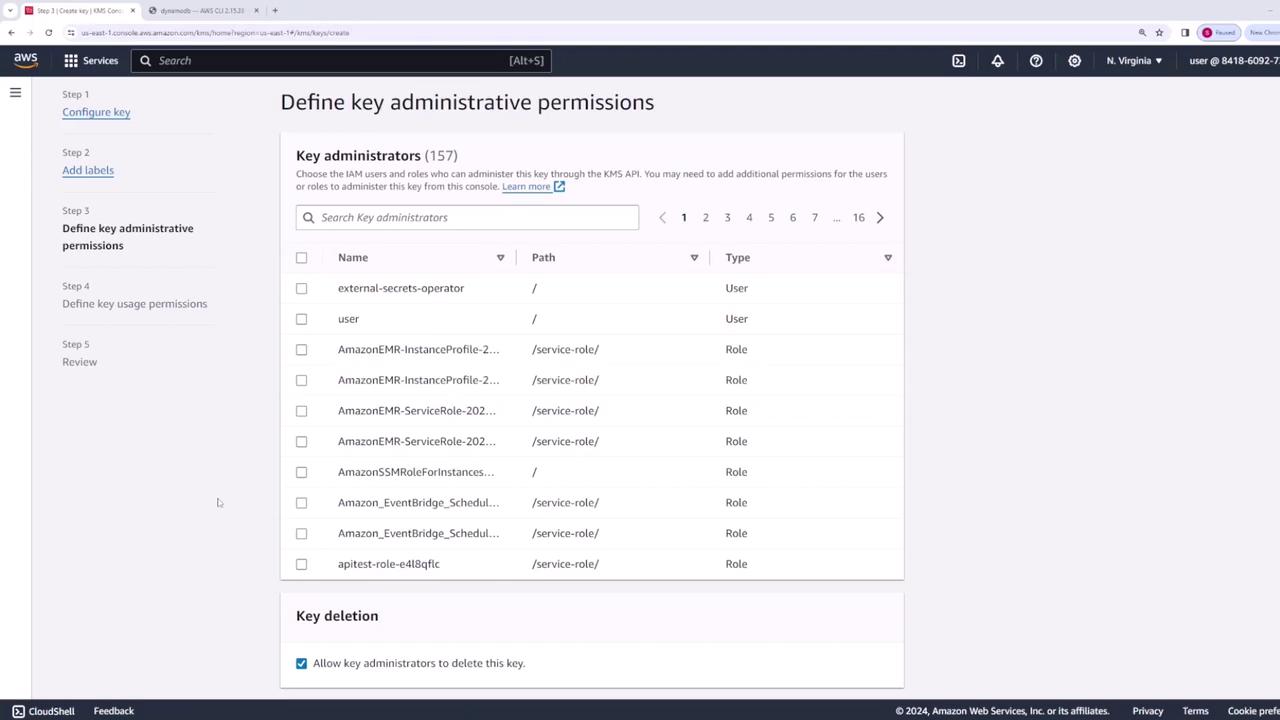Click the AWS logo home icon
Viewport: 1280px width, 720px height.
[26, 60]
